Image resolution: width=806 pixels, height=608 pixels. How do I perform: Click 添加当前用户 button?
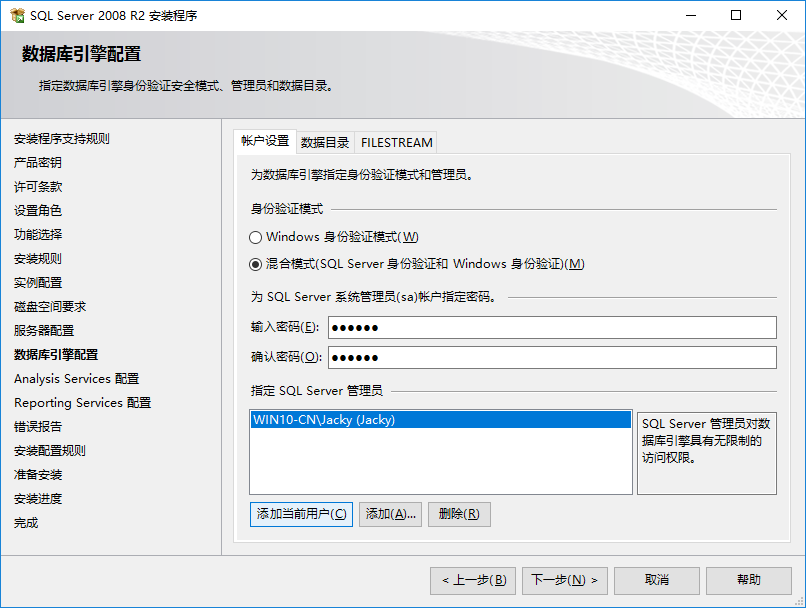(301, 514)
